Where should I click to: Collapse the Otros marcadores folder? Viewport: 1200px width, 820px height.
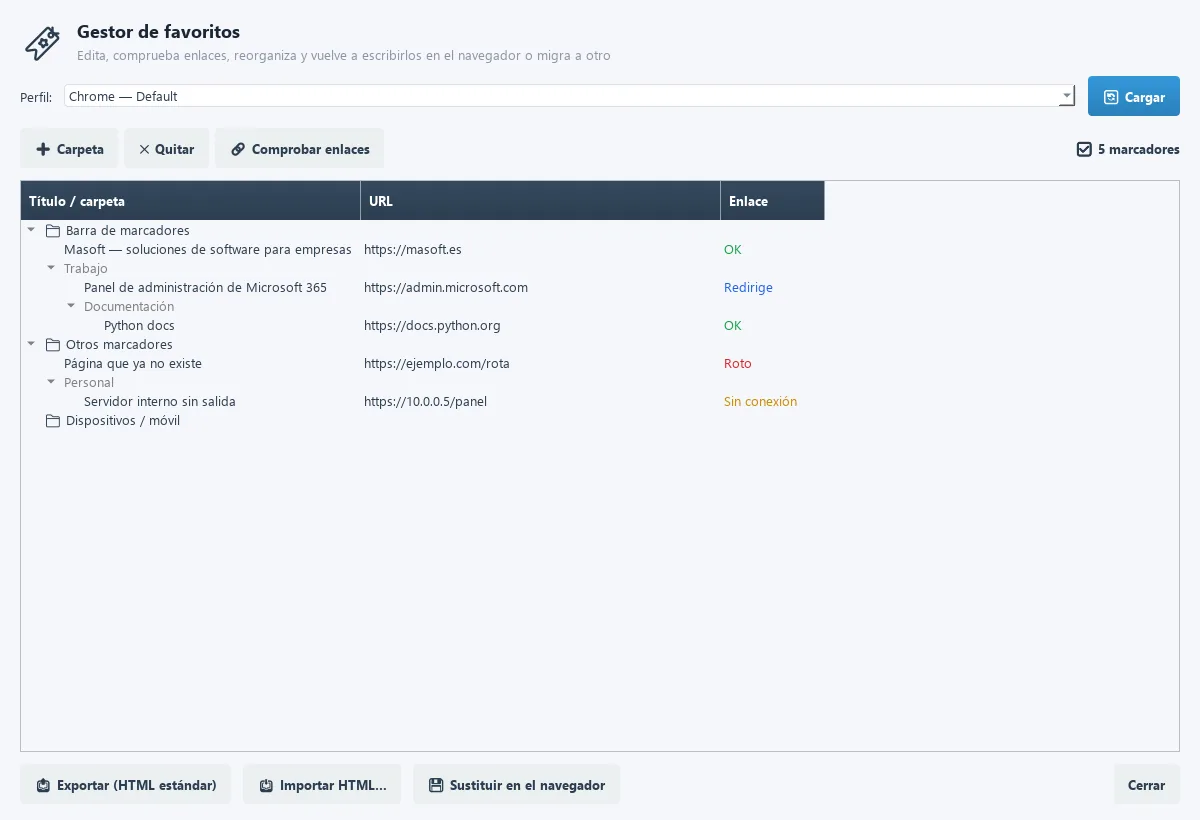click(31, 345)
